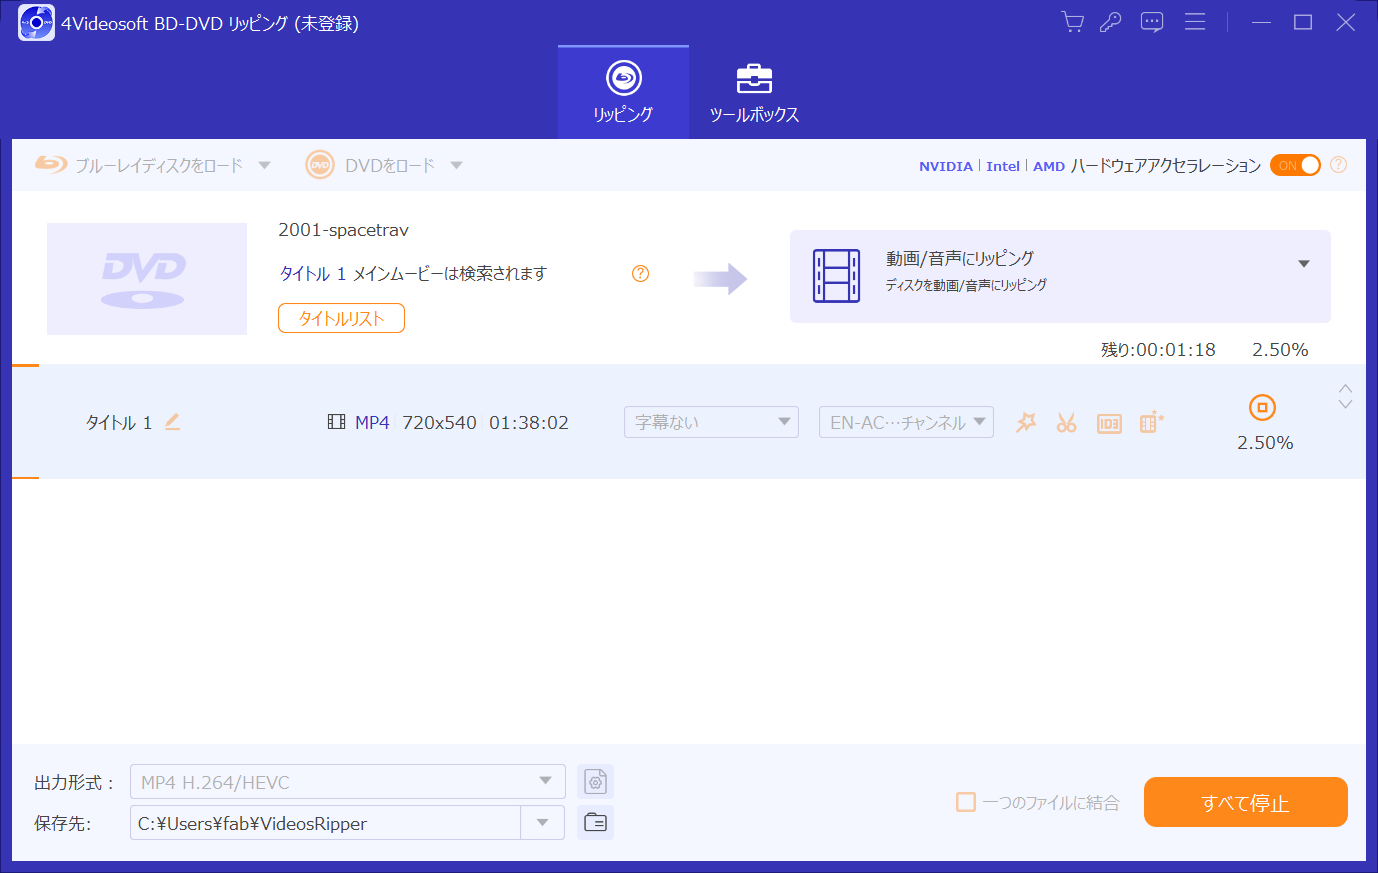Image resolution: width=1378 pixels, height=873 pixels.
Task: Move タイトル 1 up with arrow
Action: (x=1345, y=389)
